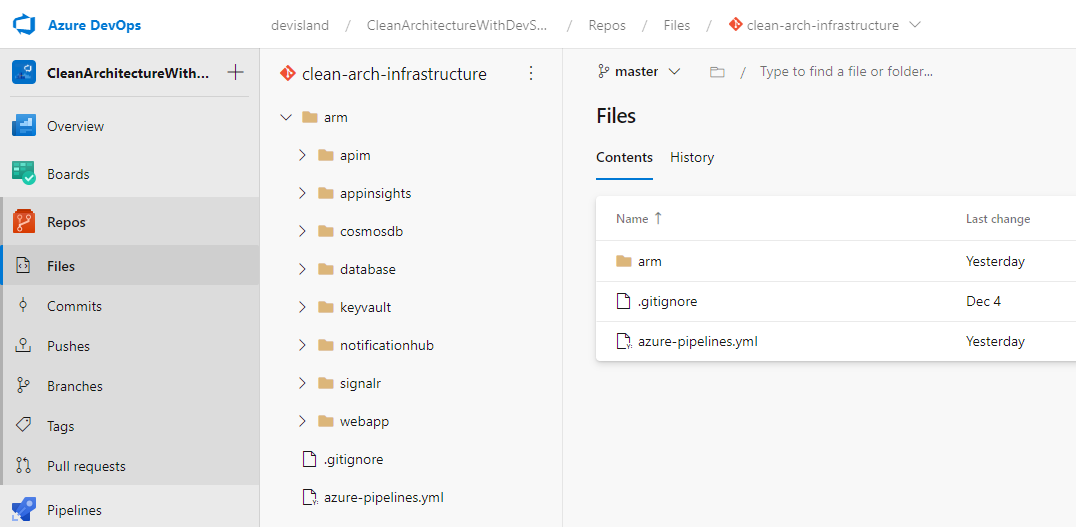This screenshot has height=527, width=1076.
Task: Expand the keyvault folder
Action: coord(302,307)
